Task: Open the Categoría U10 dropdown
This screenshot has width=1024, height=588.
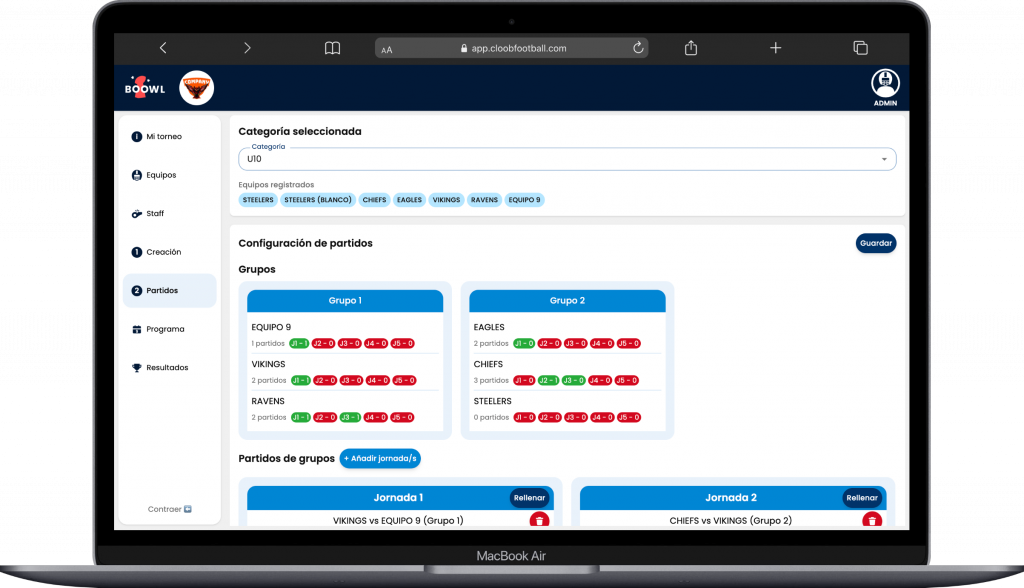Action: [x=567, y=159]
